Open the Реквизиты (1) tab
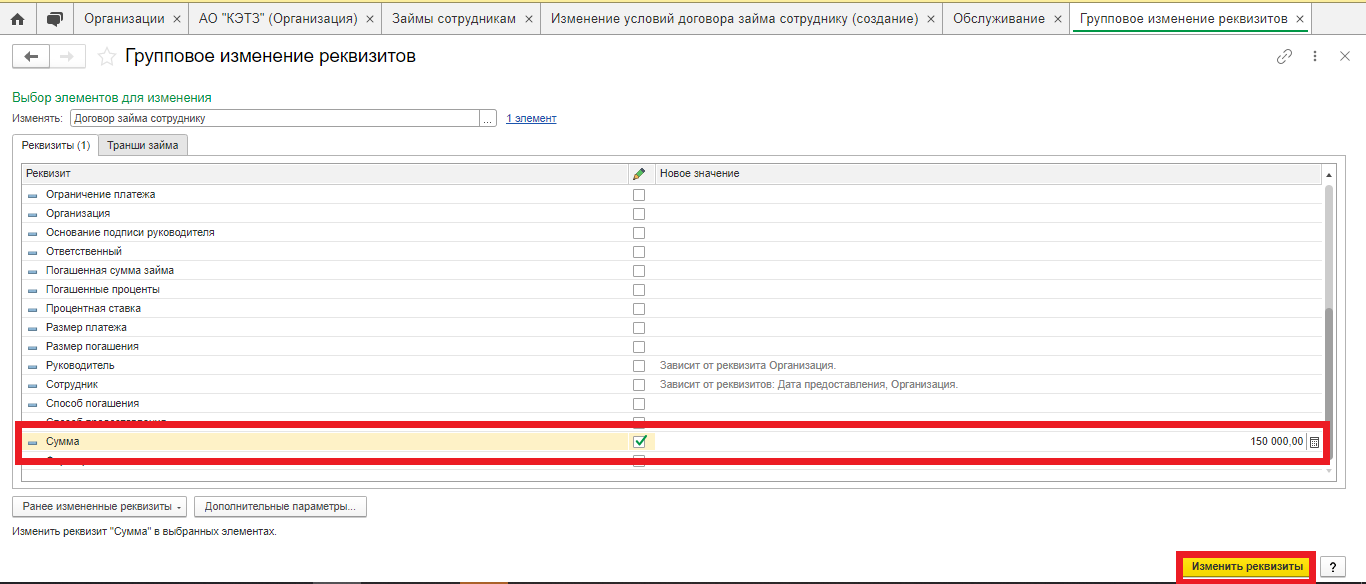 point(56,145)
